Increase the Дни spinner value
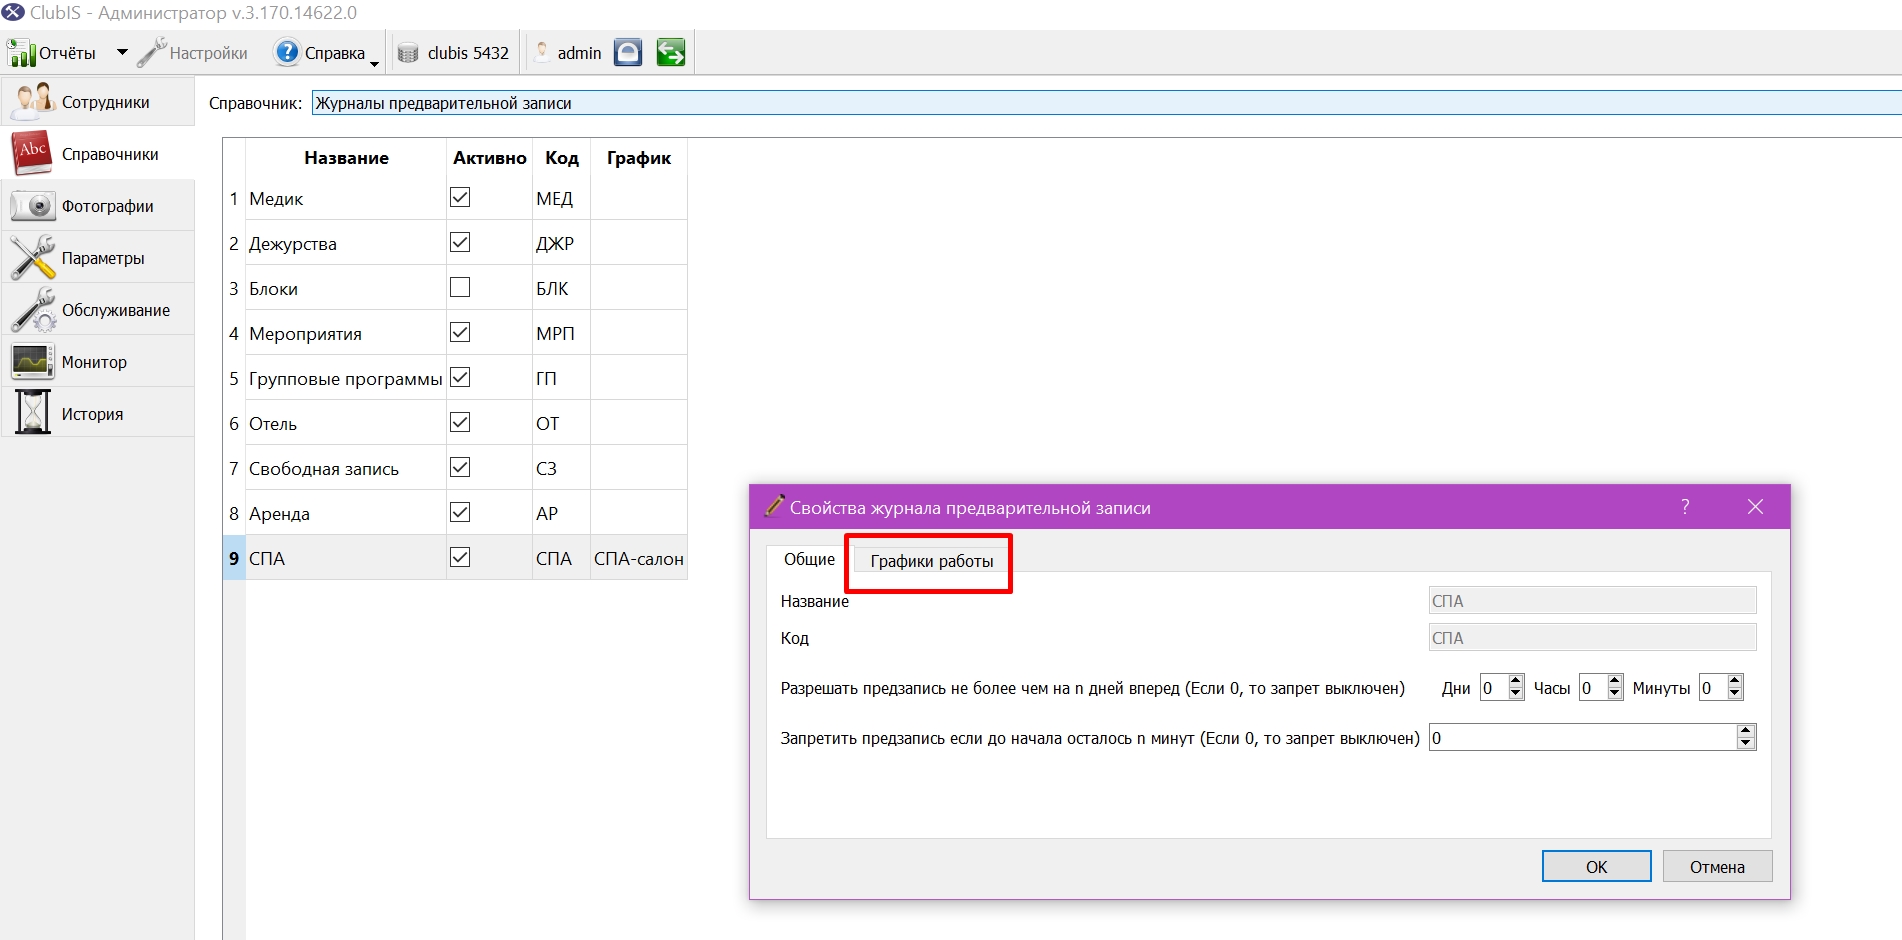 (1516, 681)
